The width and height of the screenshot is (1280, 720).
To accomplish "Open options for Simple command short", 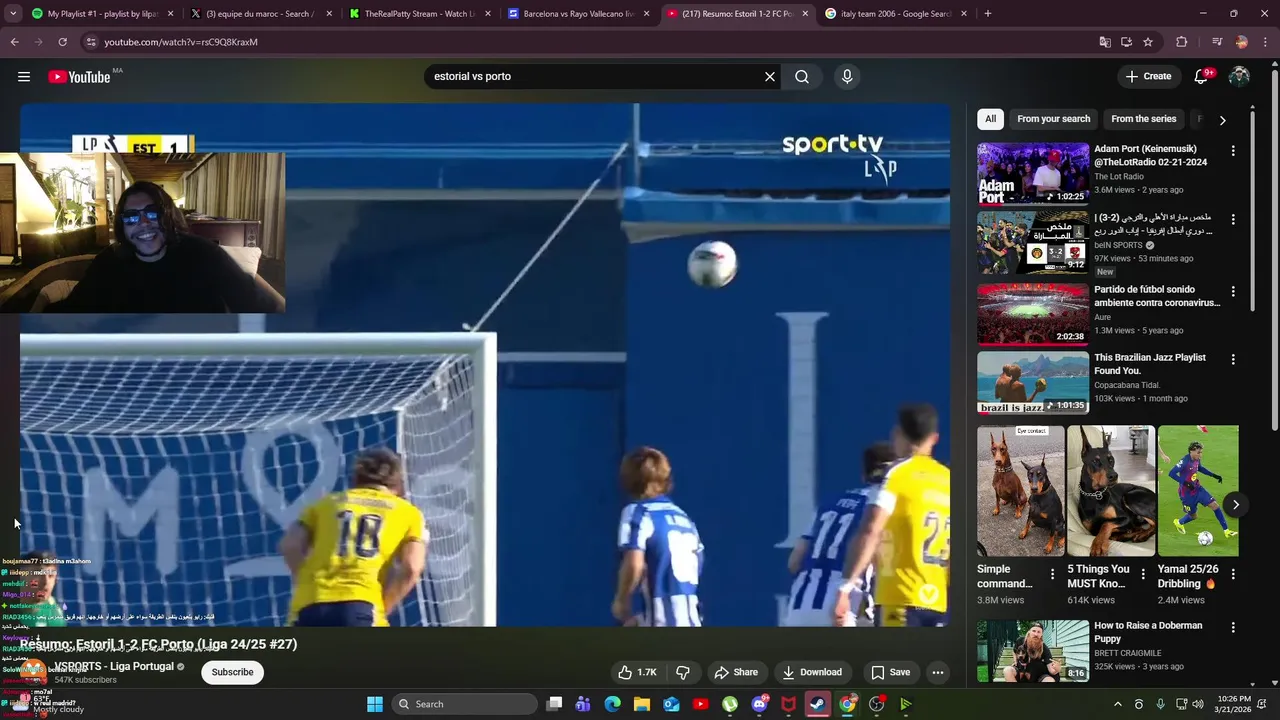I will pos(1052,574).
